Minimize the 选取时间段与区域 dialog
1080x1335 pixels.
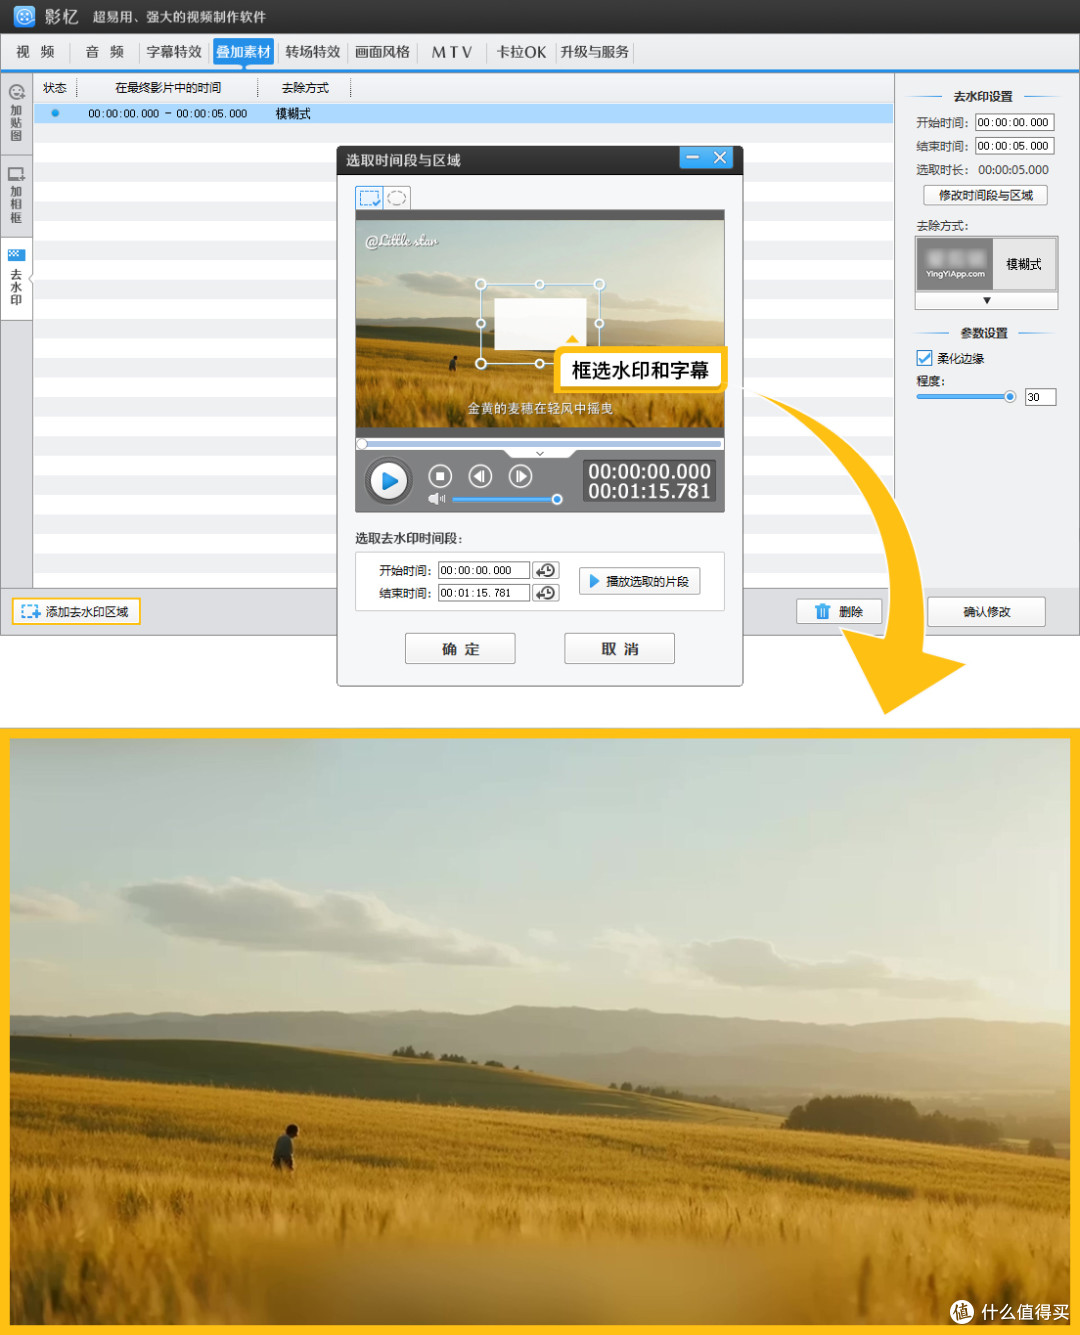[692, 158]
